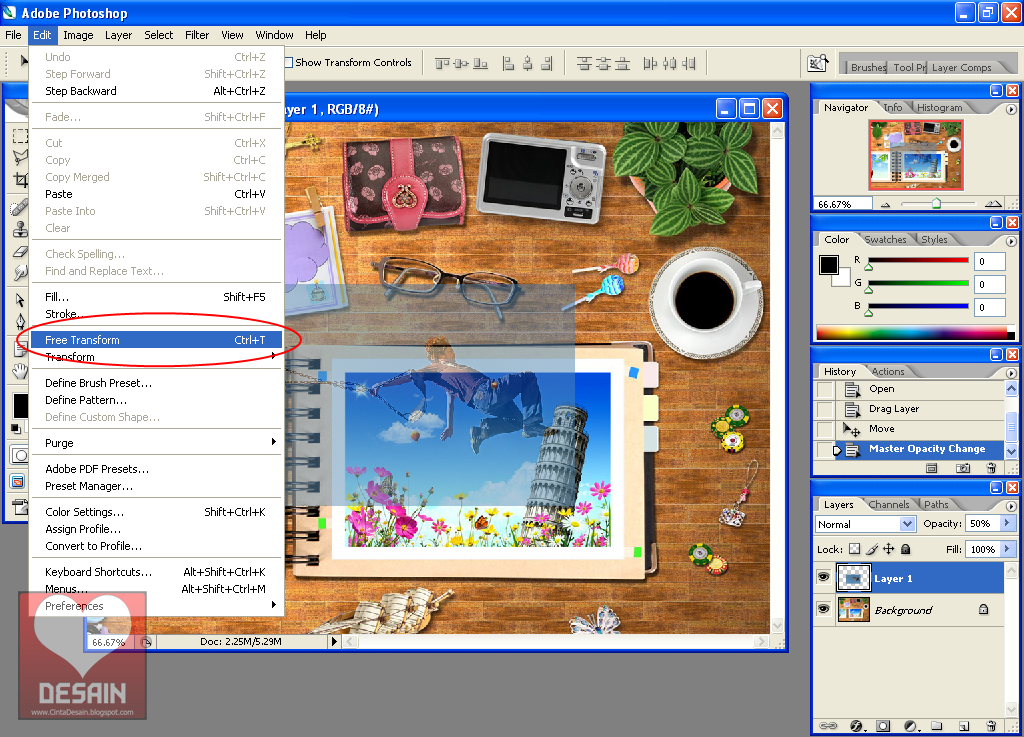Reset to default foreground/background colors icon
The image size is (1024, 737).
click(16, 429)
